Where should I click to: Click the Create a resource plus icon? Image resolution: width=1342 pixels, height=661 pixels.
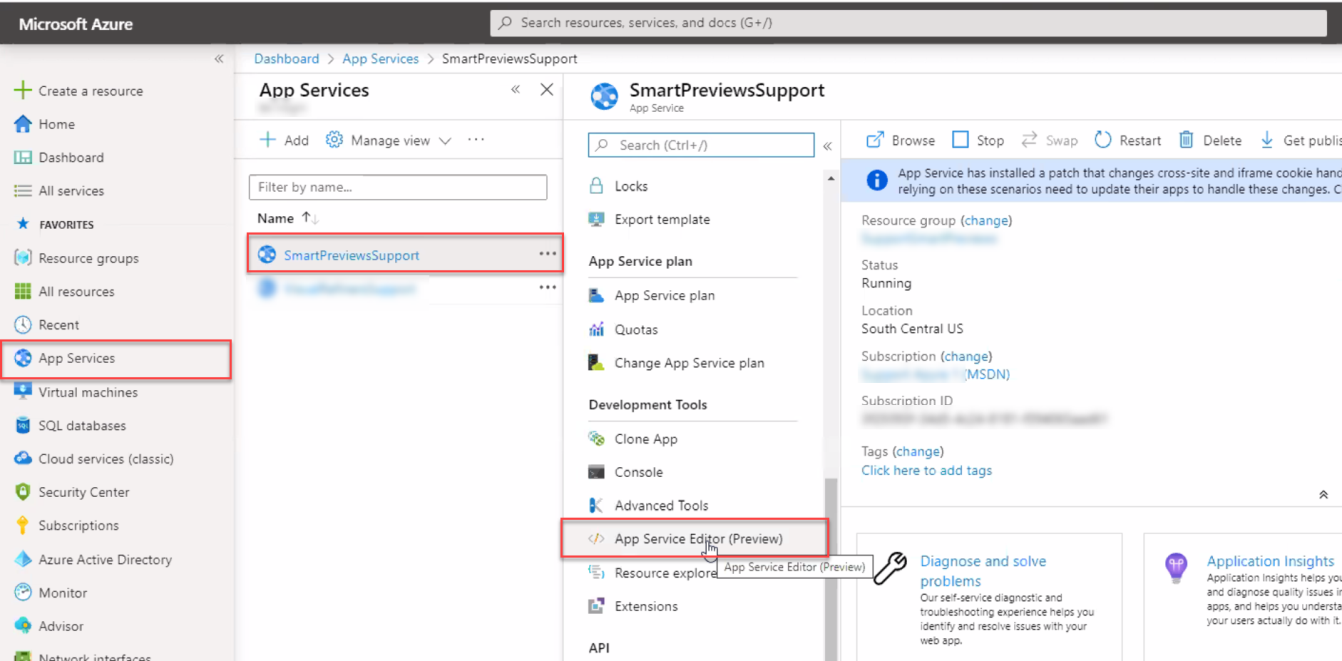(22, 90)
